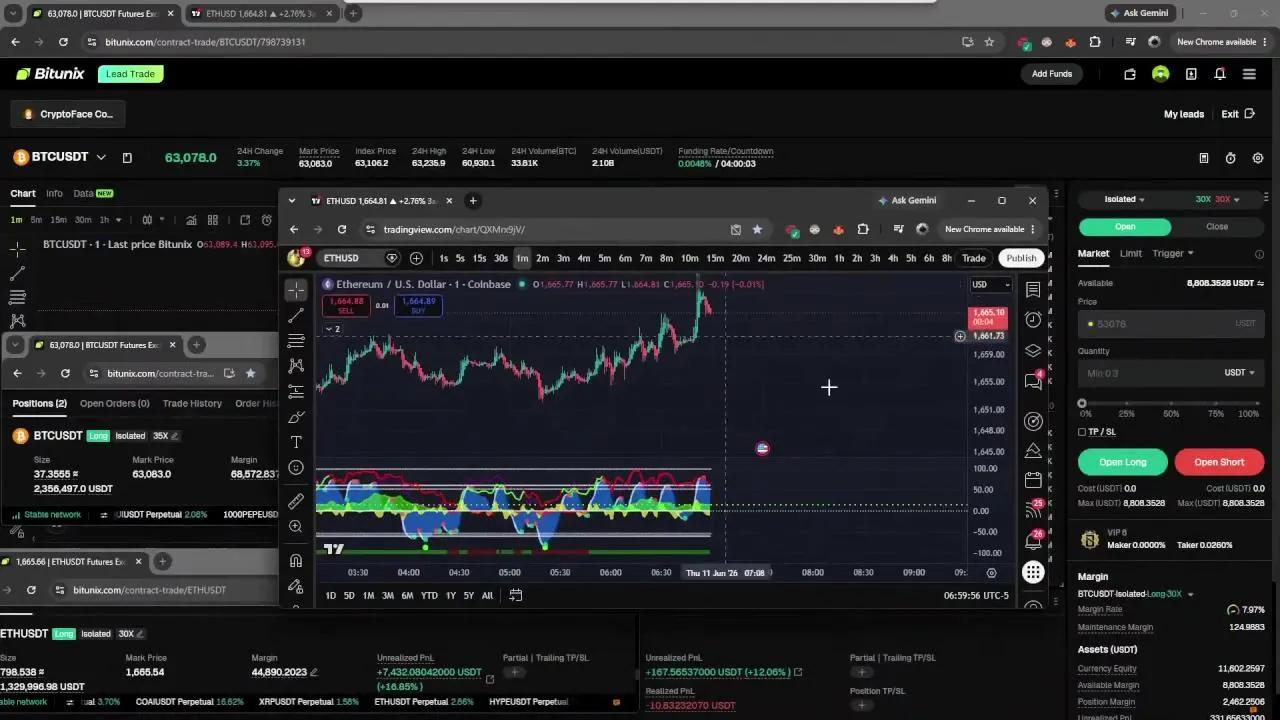Set quantity slider to 50% mark
Screen dimensions: 1280x720
[x=1171, y=404]
